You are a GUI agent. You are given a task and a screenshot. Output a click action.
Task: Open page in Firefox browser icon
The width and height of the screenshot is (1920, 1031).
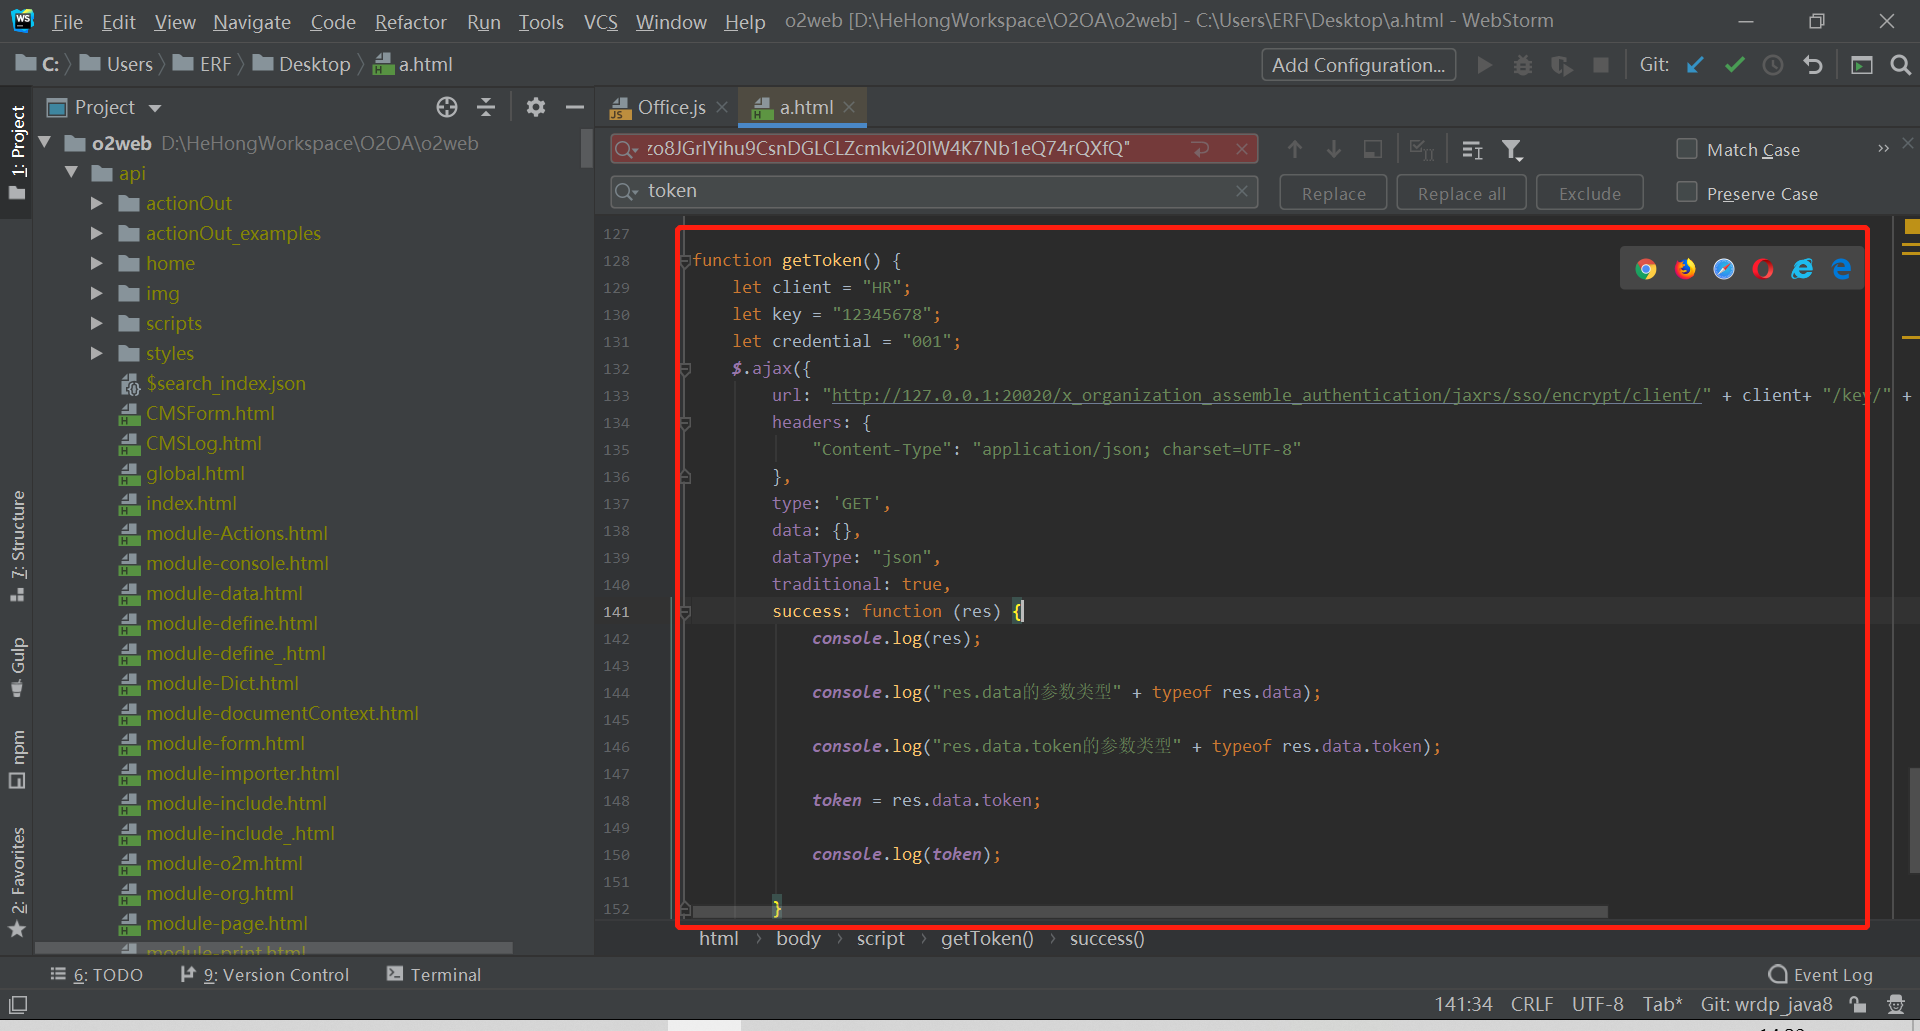click(x=1685, y=269)
